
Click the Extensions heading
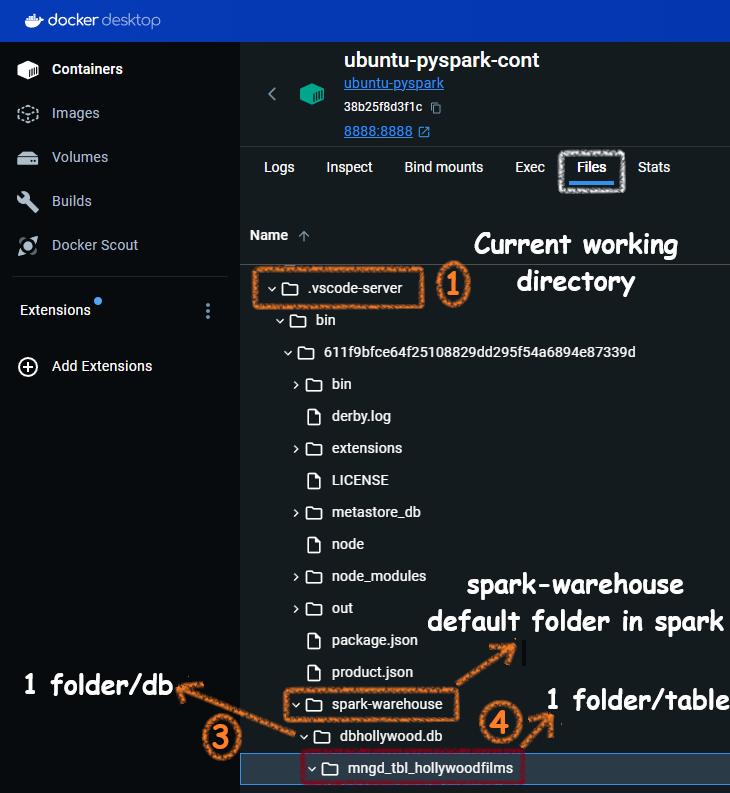[x=55, y=310]
